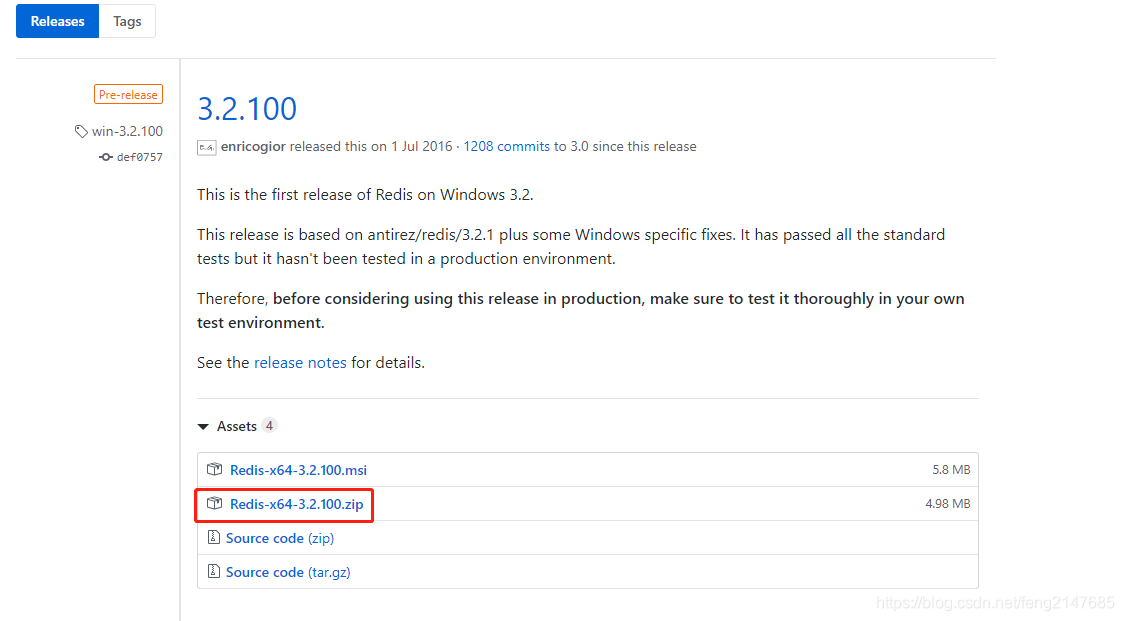This screenshot has width=1124, height=621.
Task: Click the file icon for Source code (tar.gz)
Action: [214, 571]
